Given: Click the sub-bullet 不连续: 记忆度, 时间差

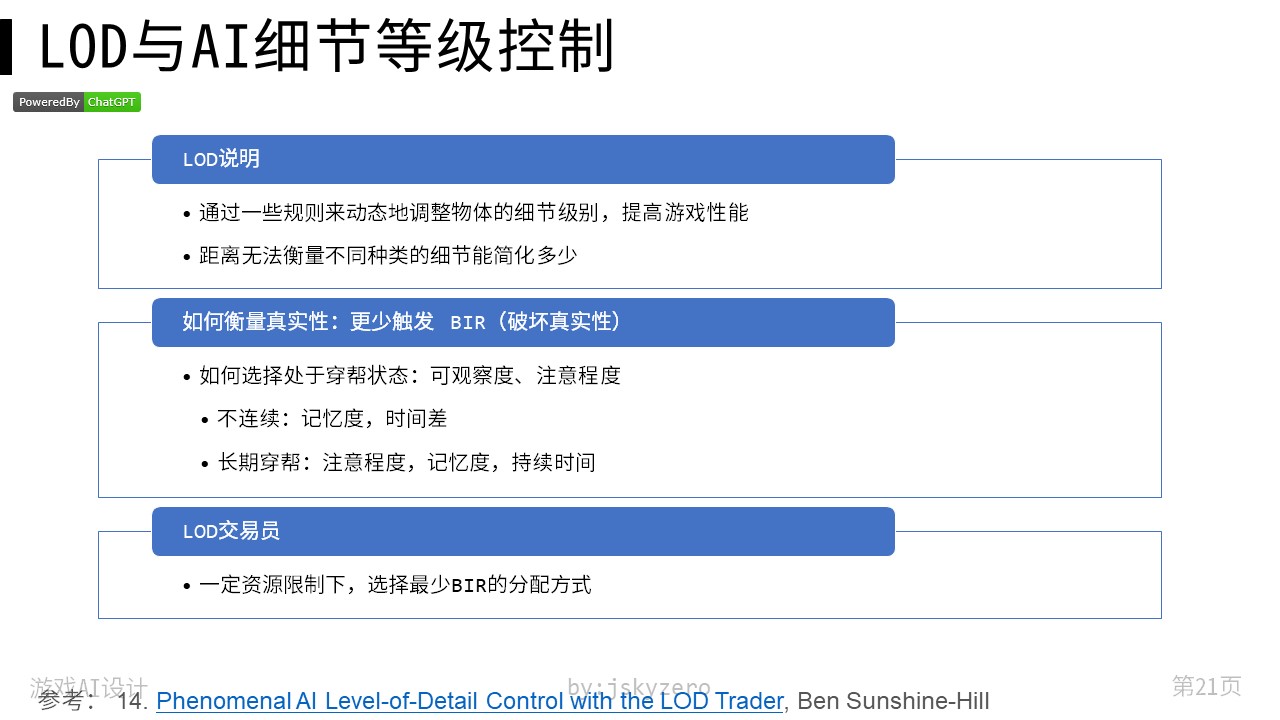Looking at the screenshot, I should pos(331,419).
